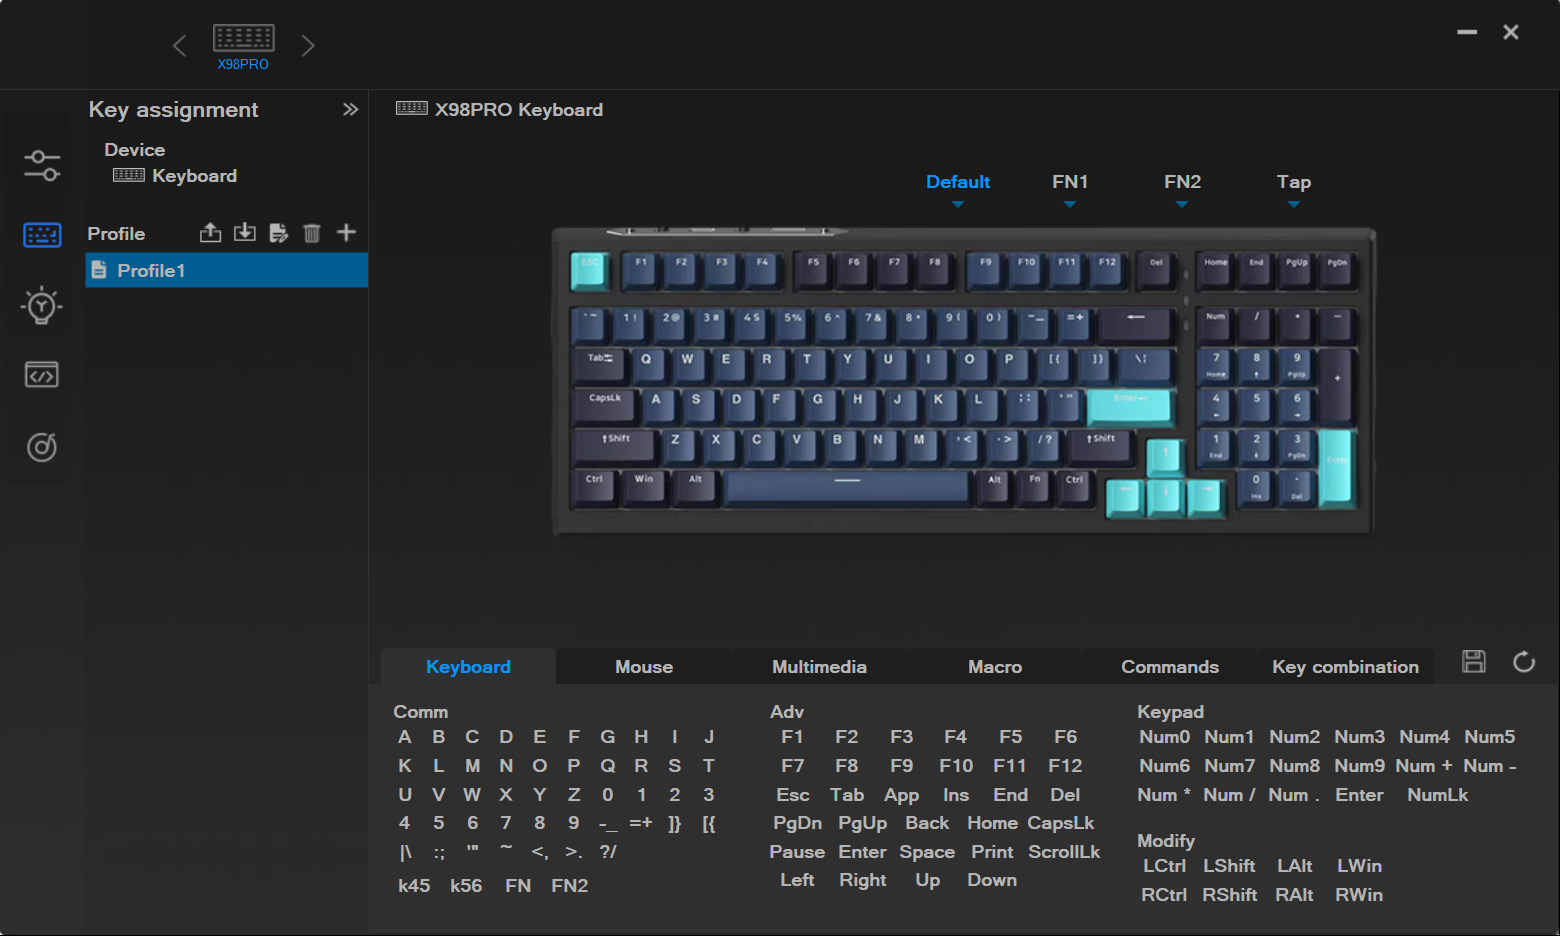The width and height of the screenshot is (1560, 936).
Task: Choose k45 in the Comm key list
Action: [x=414, y=886]
